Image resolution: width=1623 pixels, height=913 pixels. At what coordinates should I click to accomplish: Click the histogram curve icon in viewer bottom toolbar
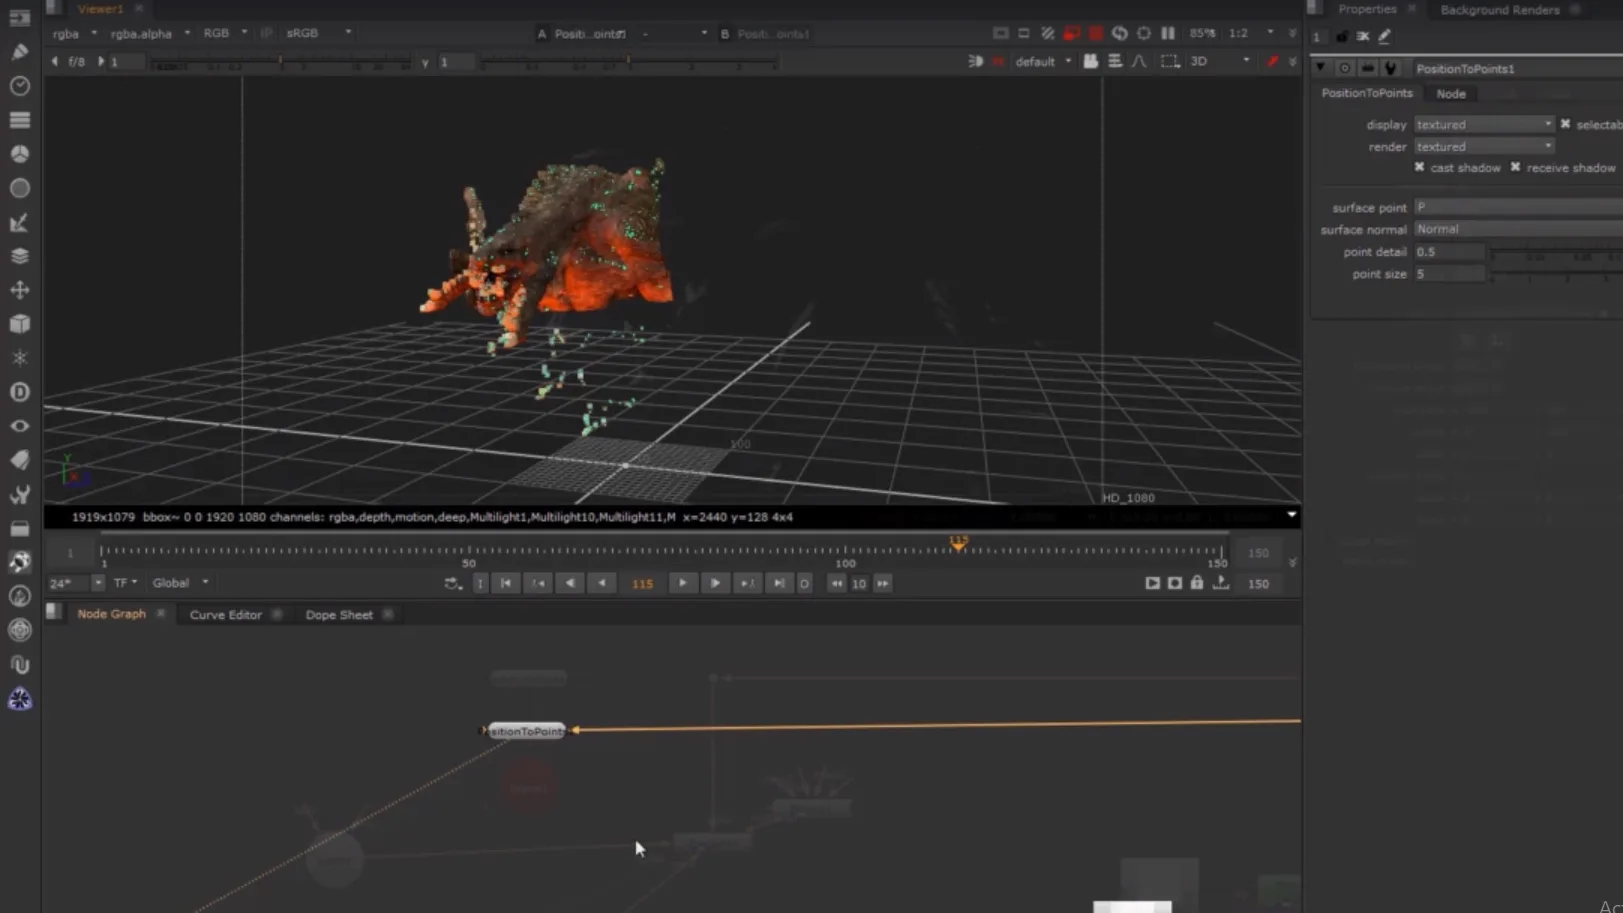coord(1139,61)
